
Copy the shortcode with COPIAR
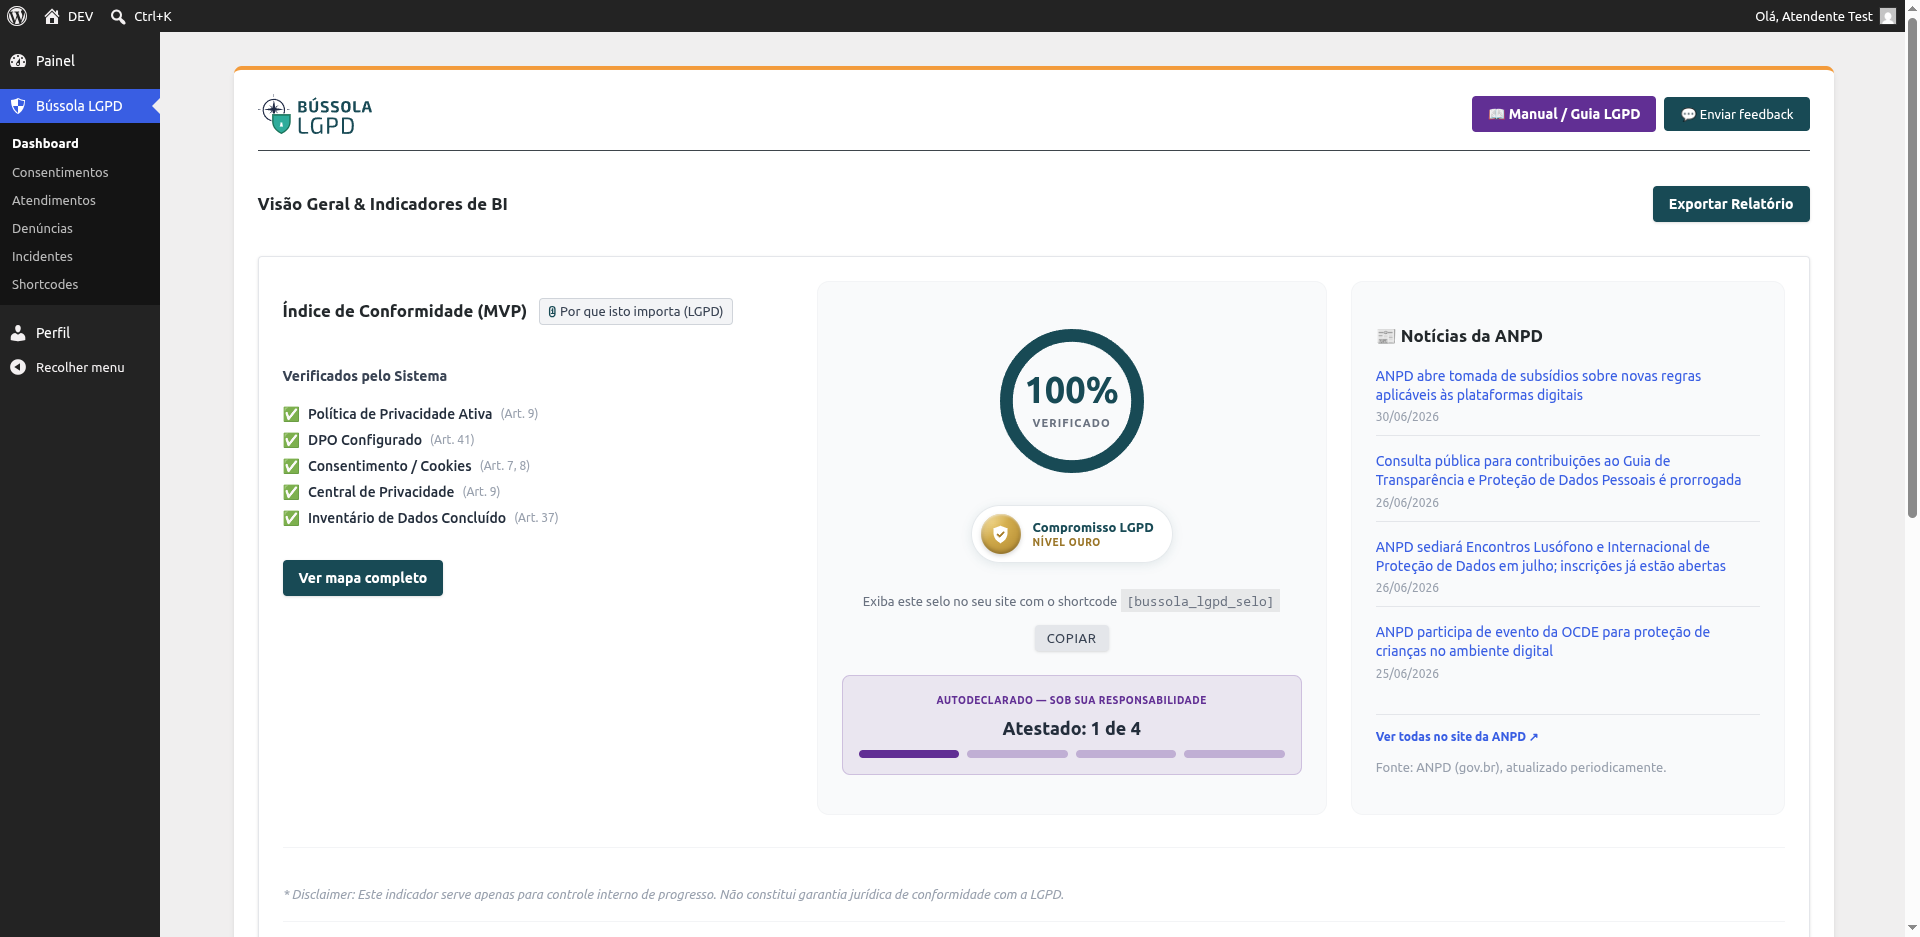[1071, 639]
